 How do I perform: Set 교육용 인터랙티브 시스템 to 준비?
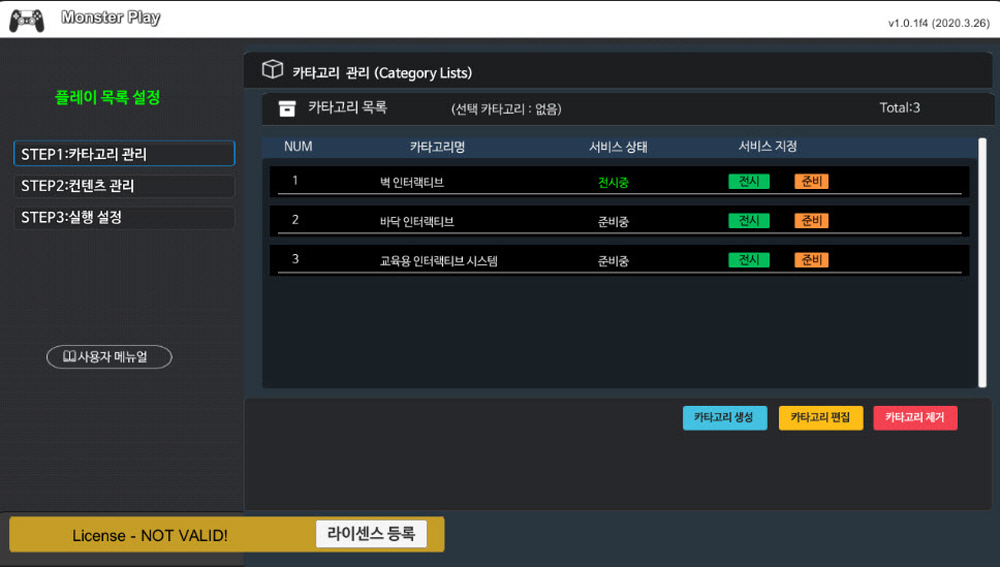811,260
